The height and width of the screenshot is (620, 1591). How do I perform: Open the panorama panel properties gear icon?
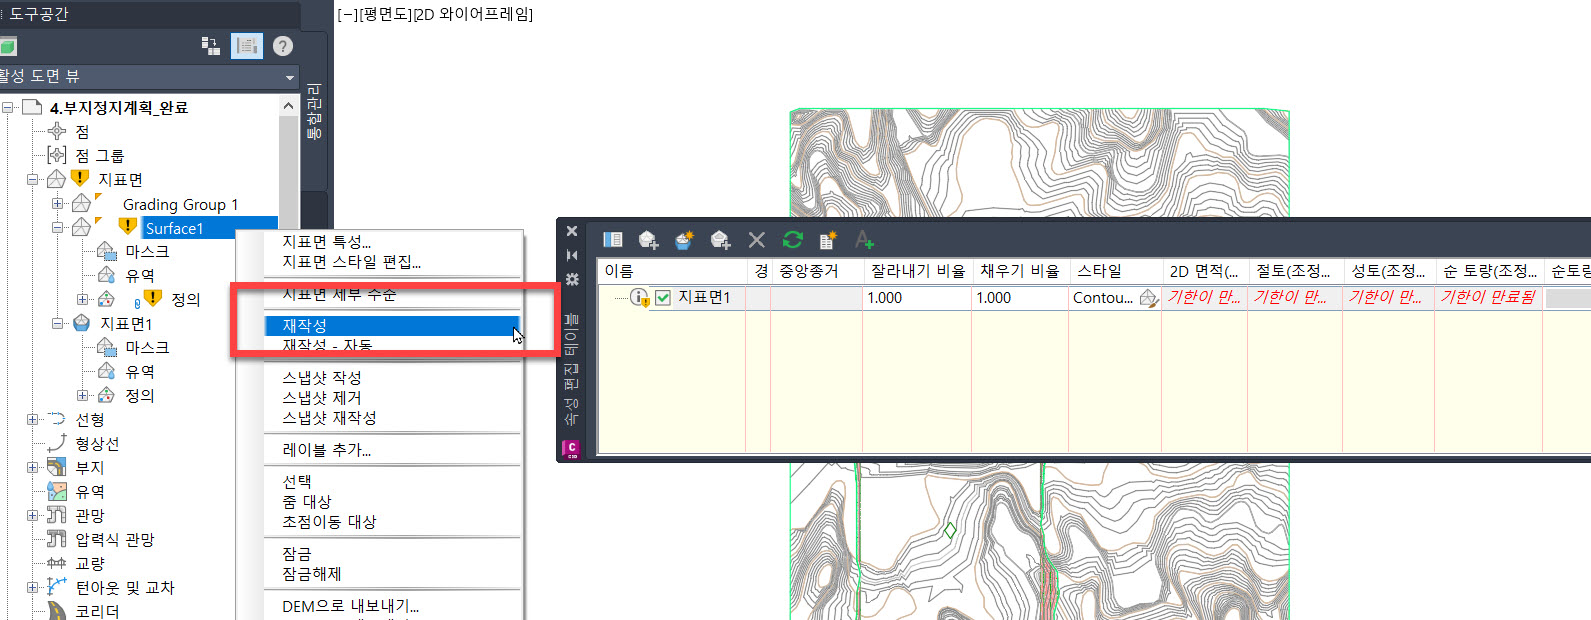[572, 280]
